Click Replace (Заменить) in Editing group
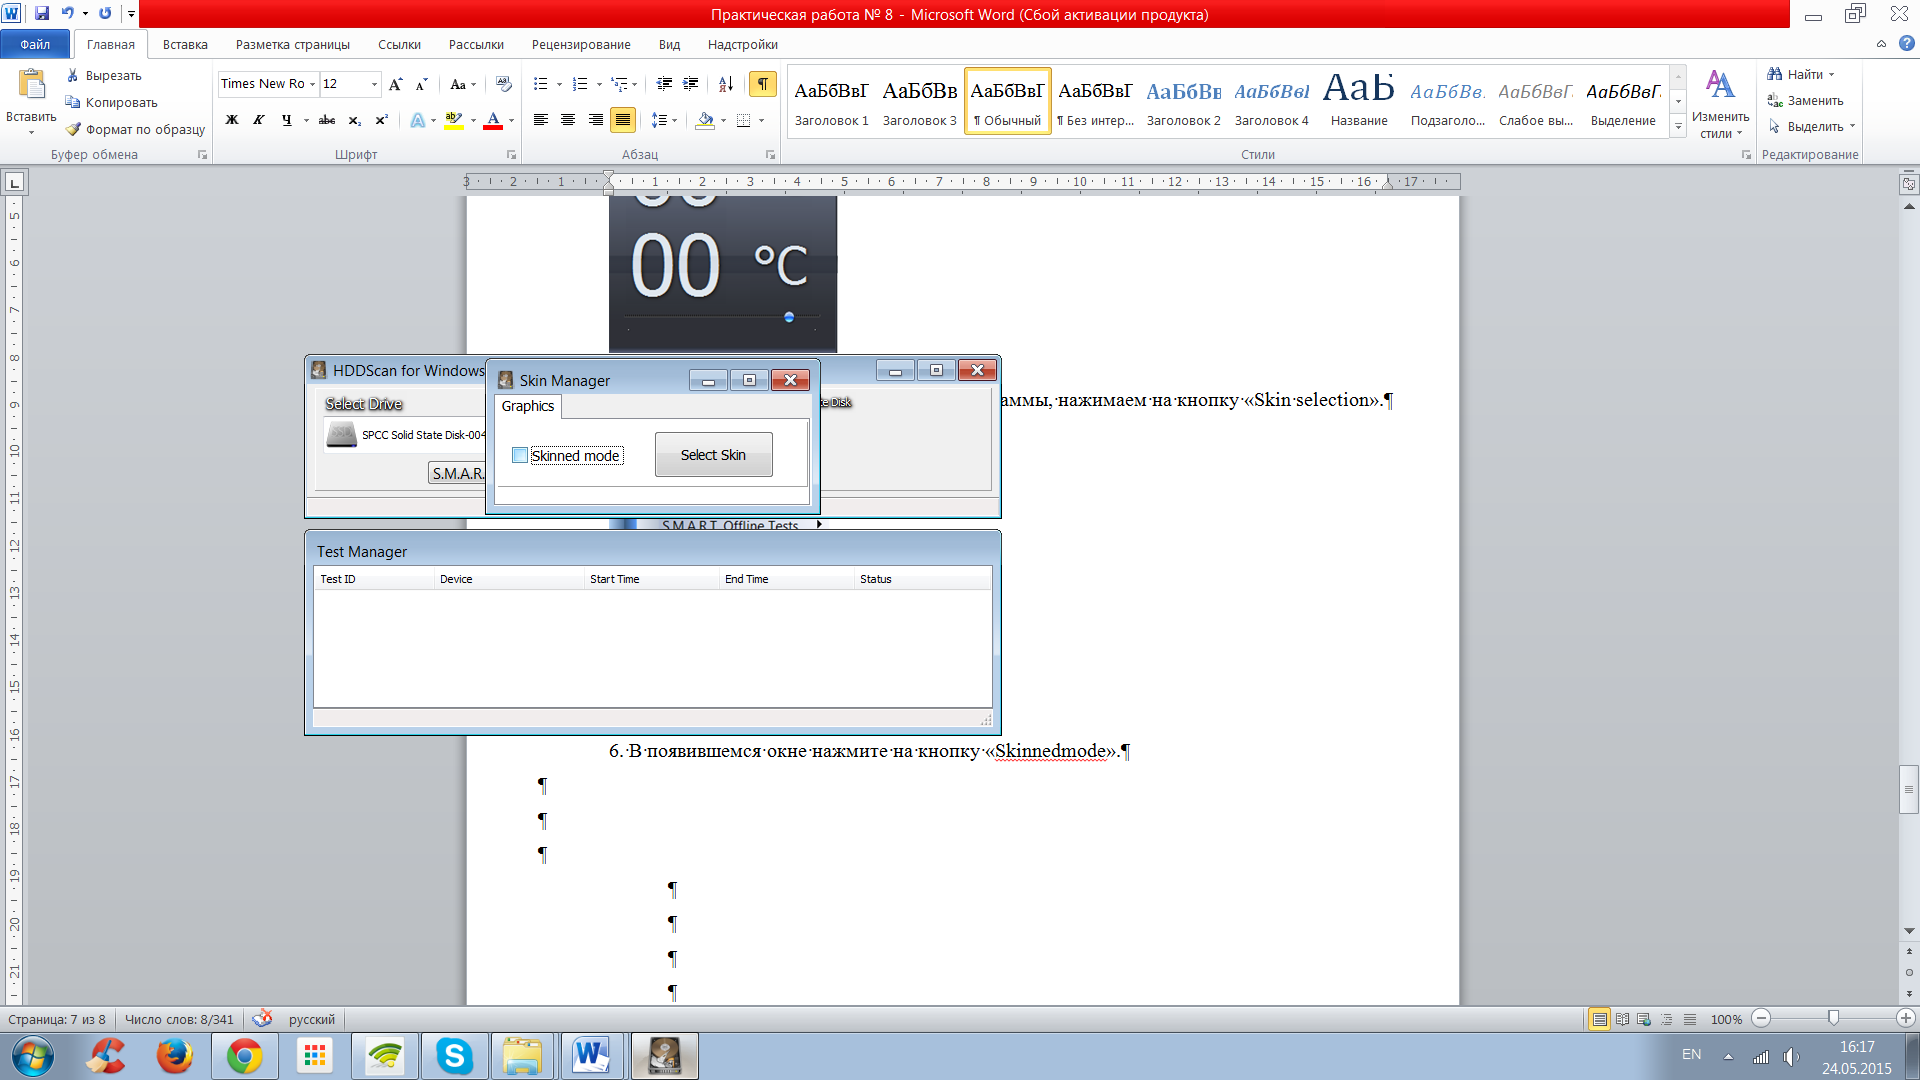The width and height of the screenshot is (1920, 1080). [x=1805, y=100]
